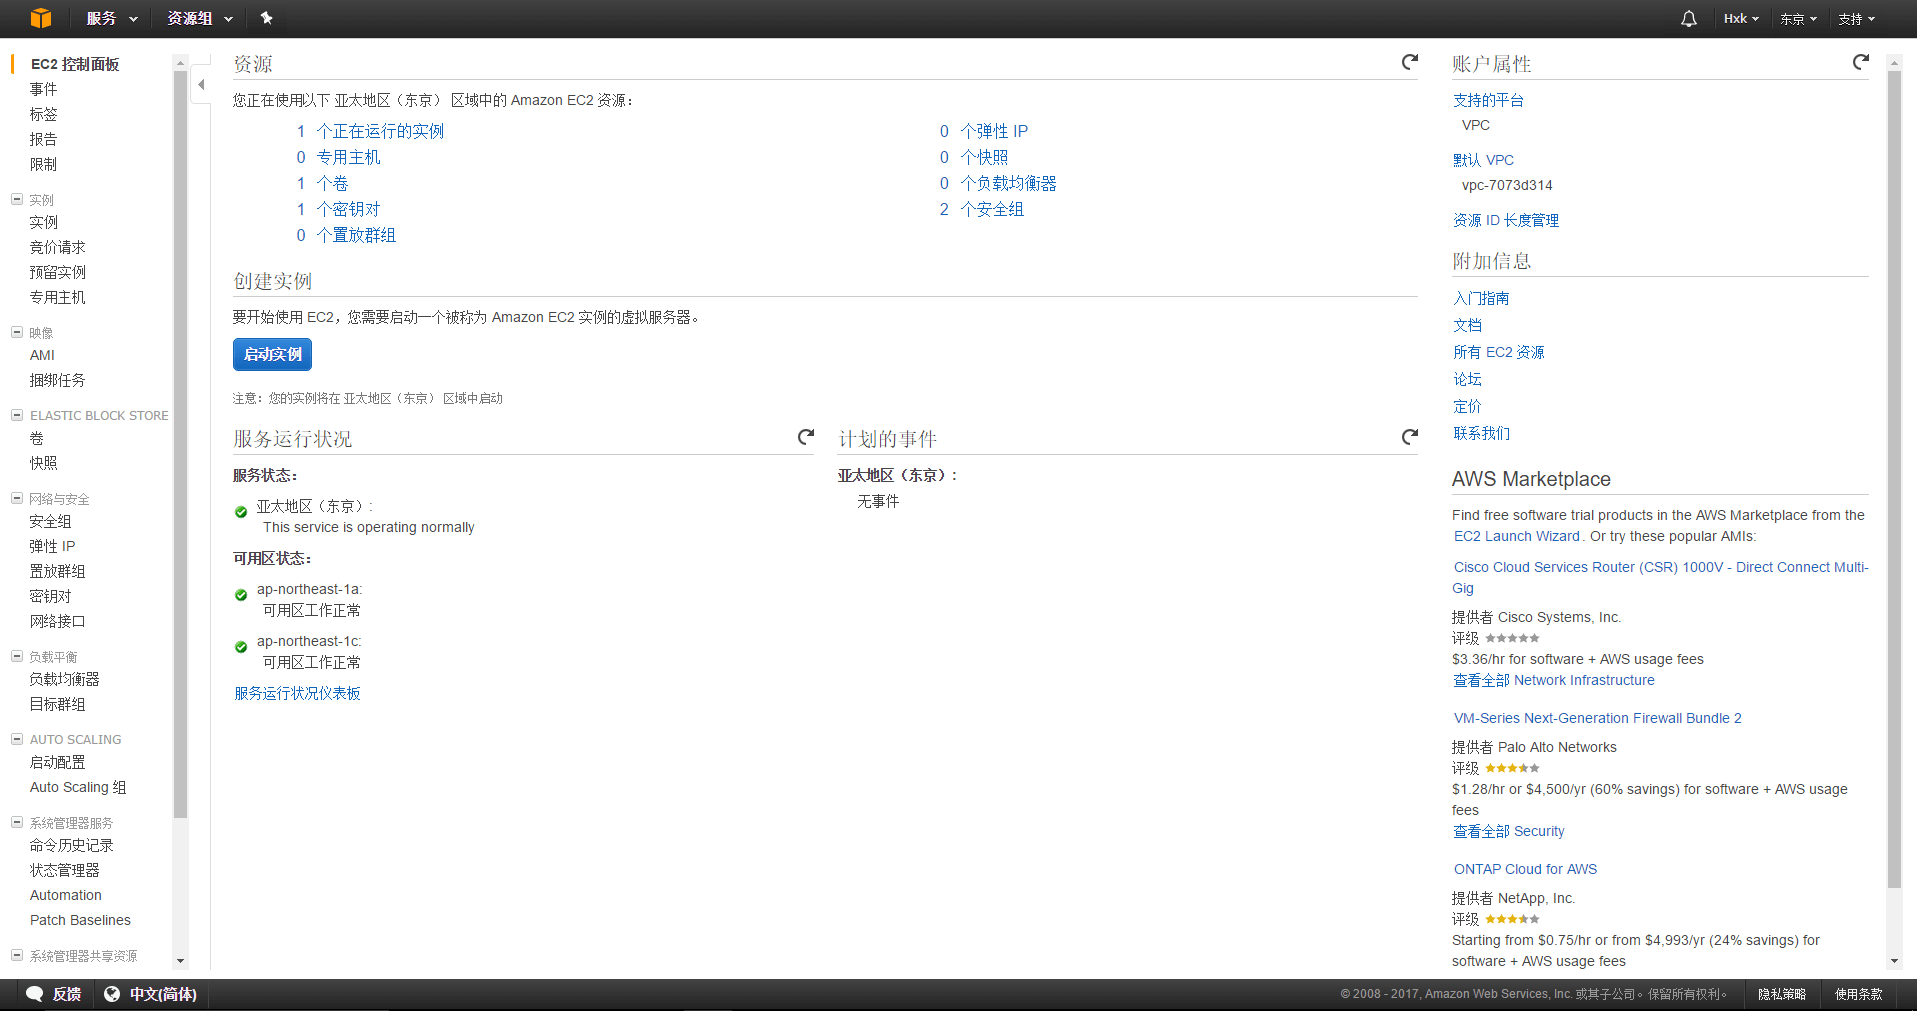Refresh the 账户属性 account attributes panel
1917x1011 pixels.
click(1861, 62)
